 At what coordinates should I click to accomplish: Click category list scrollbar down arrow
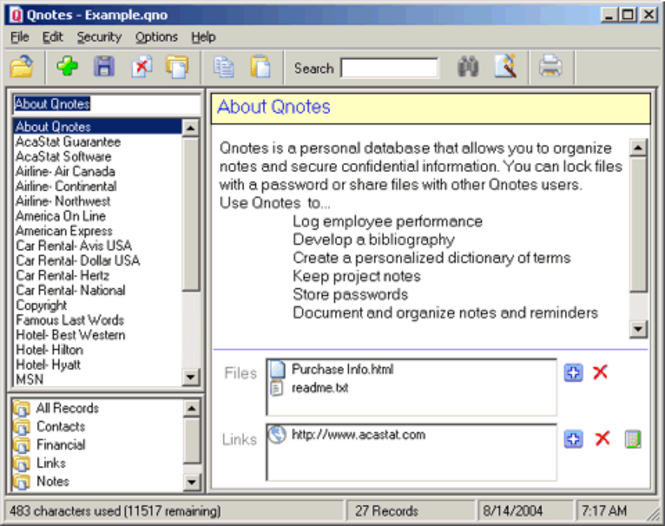pos(191,482)
